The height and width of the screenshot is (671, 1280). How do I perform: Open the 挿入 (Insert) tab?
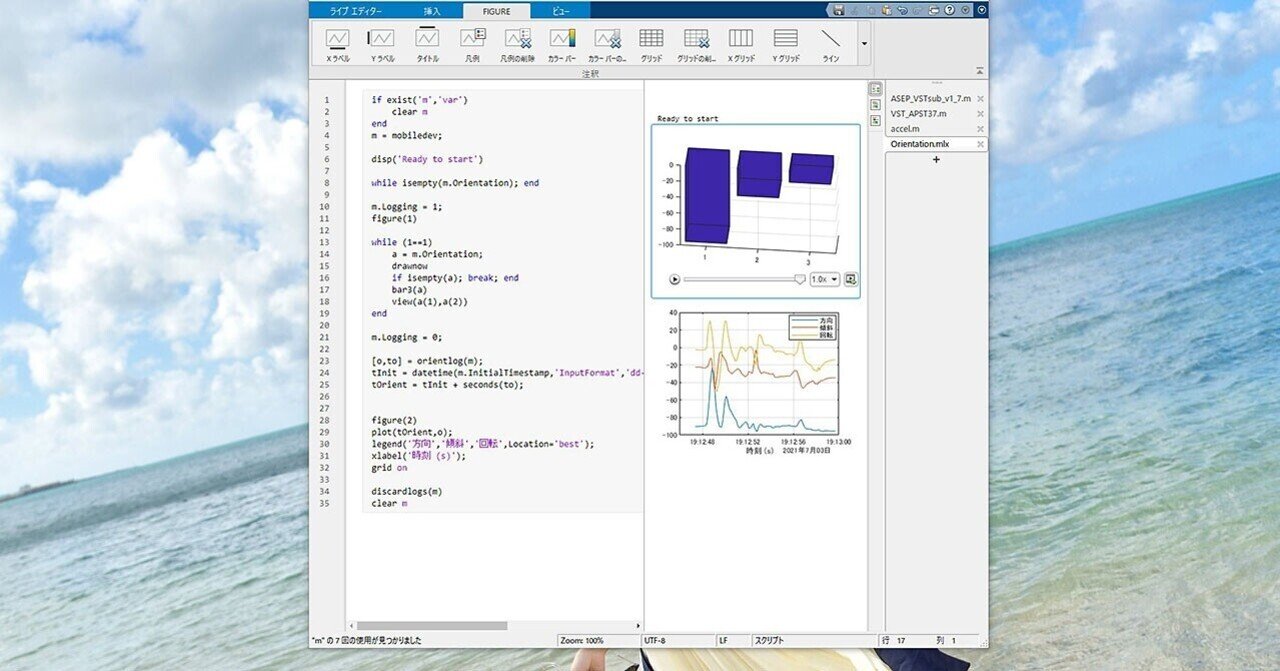432,10
